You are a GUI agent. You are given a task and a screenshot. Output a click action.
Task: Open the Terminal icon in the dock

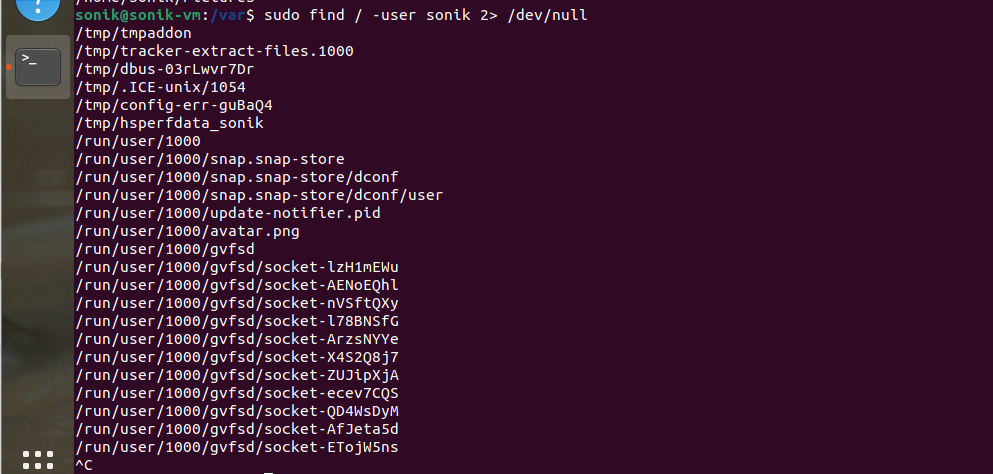pyautogui.click(x=38, y=66)
